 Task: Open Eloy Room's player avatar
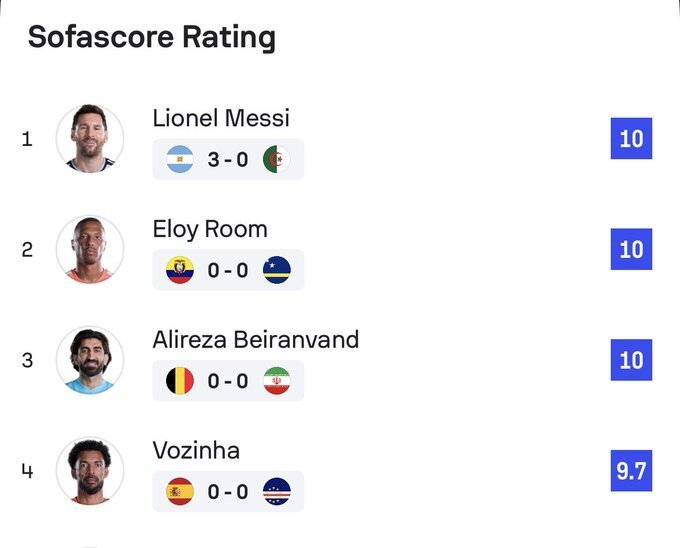(90, 249)
